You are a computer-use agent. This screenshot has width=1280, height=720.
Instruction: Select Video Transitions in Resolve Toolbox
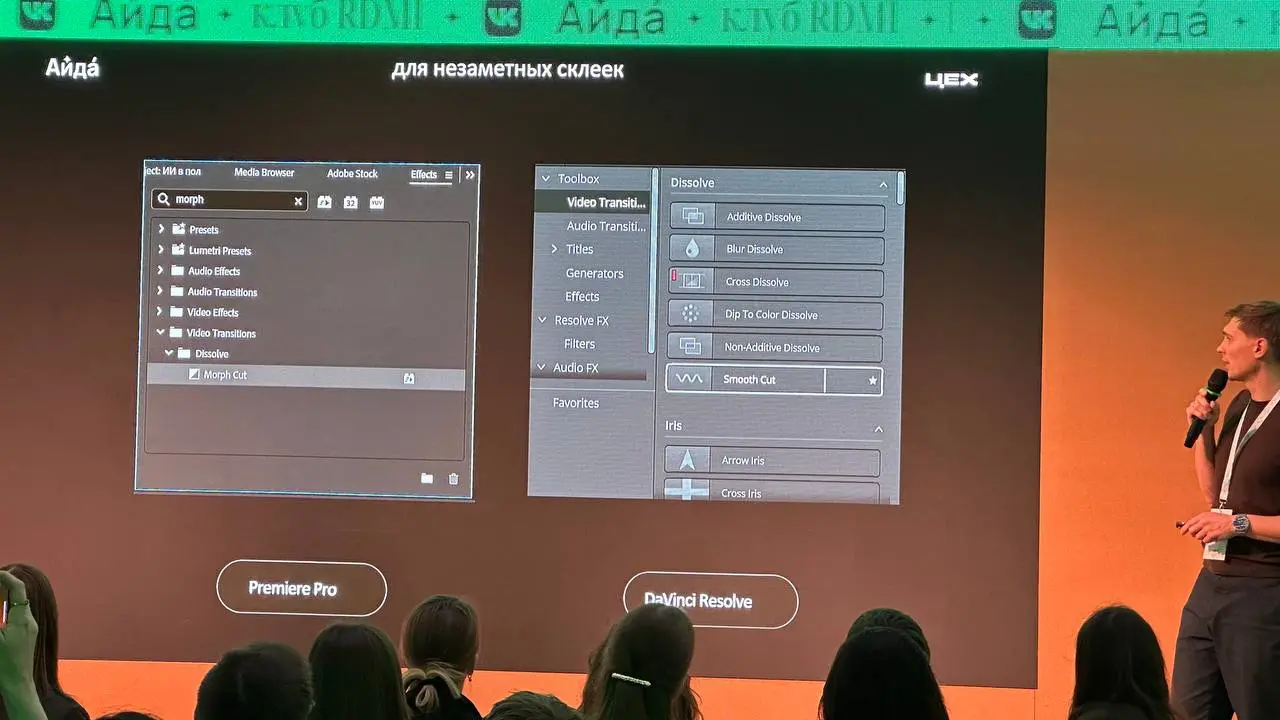tap(592, 202)
